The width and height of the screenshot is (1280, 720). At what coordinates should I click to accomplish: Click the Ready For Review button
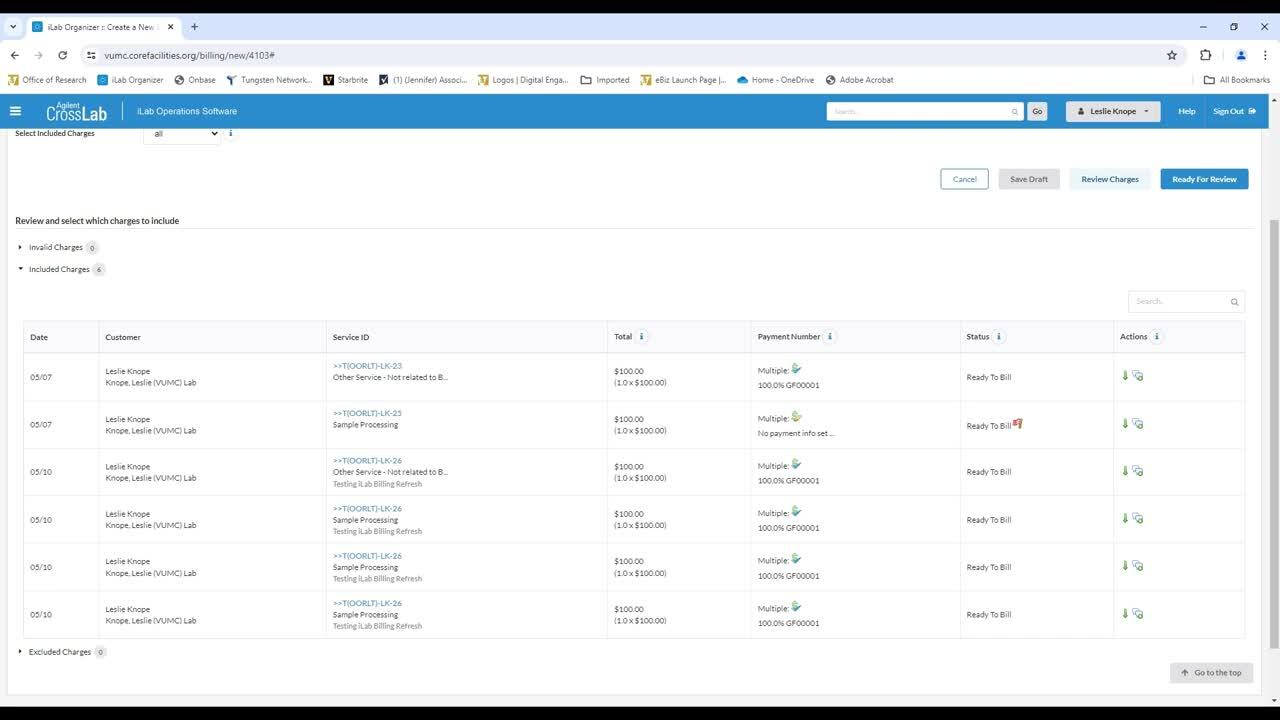point(1204,179)
